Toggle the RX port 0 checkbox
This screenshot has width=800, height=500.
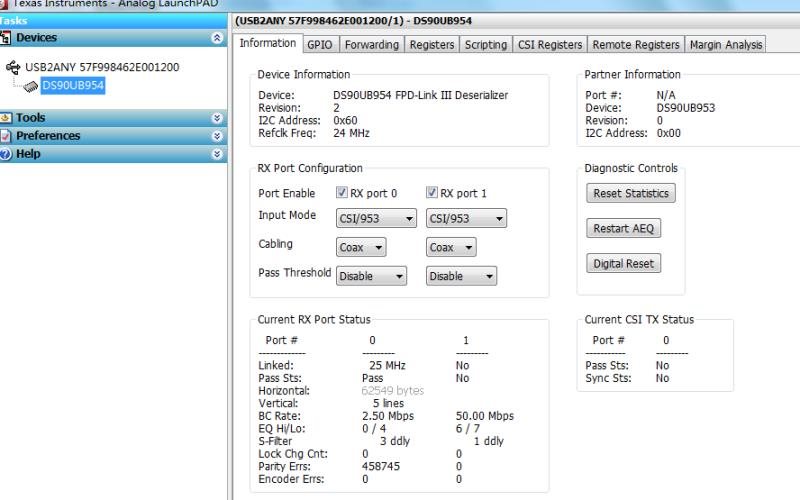click(x=341, y=192)
